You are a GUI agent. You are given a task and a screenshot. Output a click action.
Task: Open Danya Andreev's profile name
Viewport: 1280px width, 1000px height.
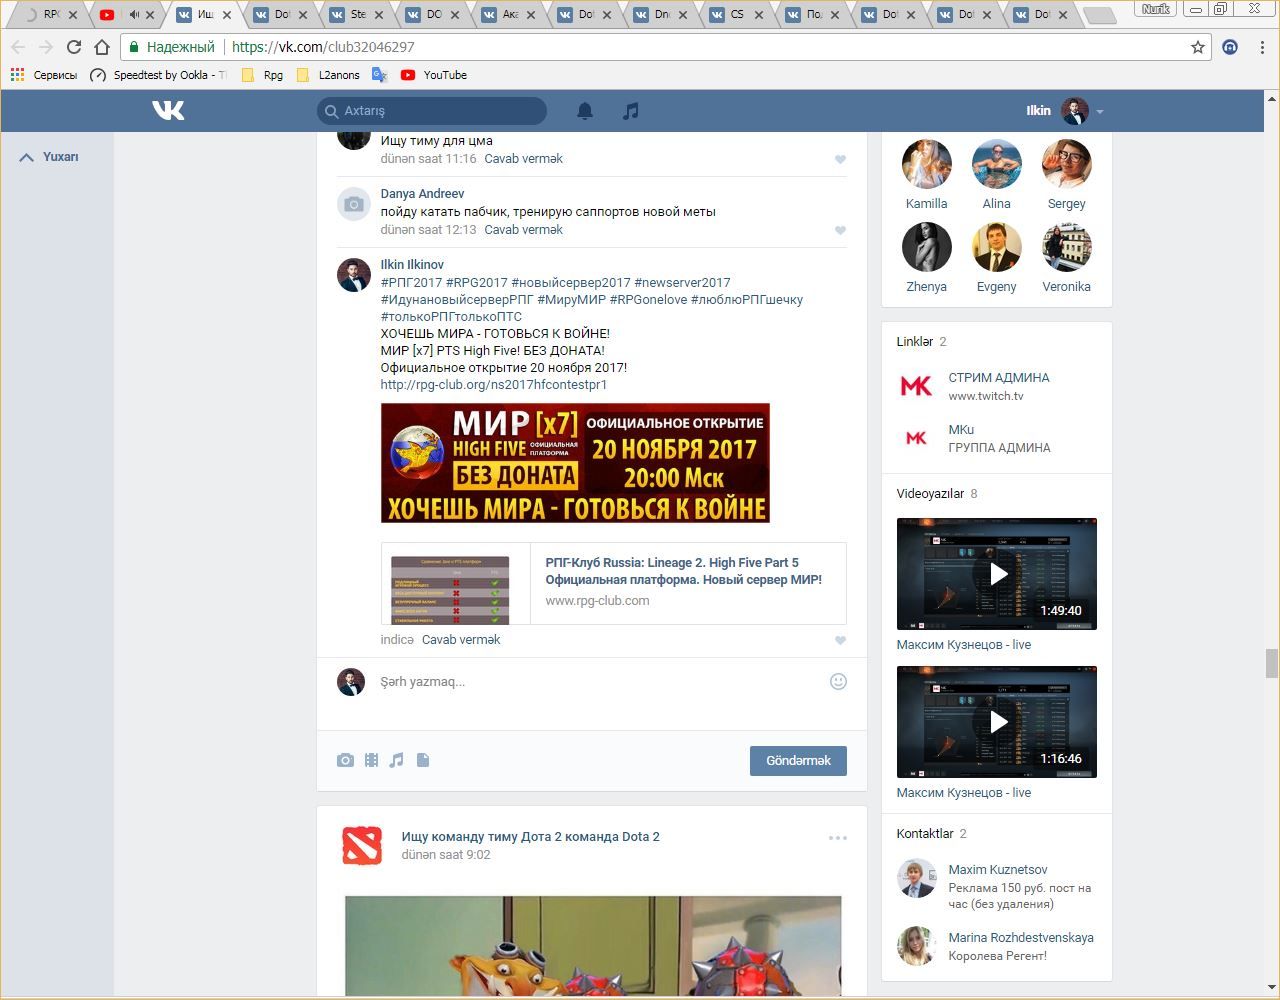422,194
